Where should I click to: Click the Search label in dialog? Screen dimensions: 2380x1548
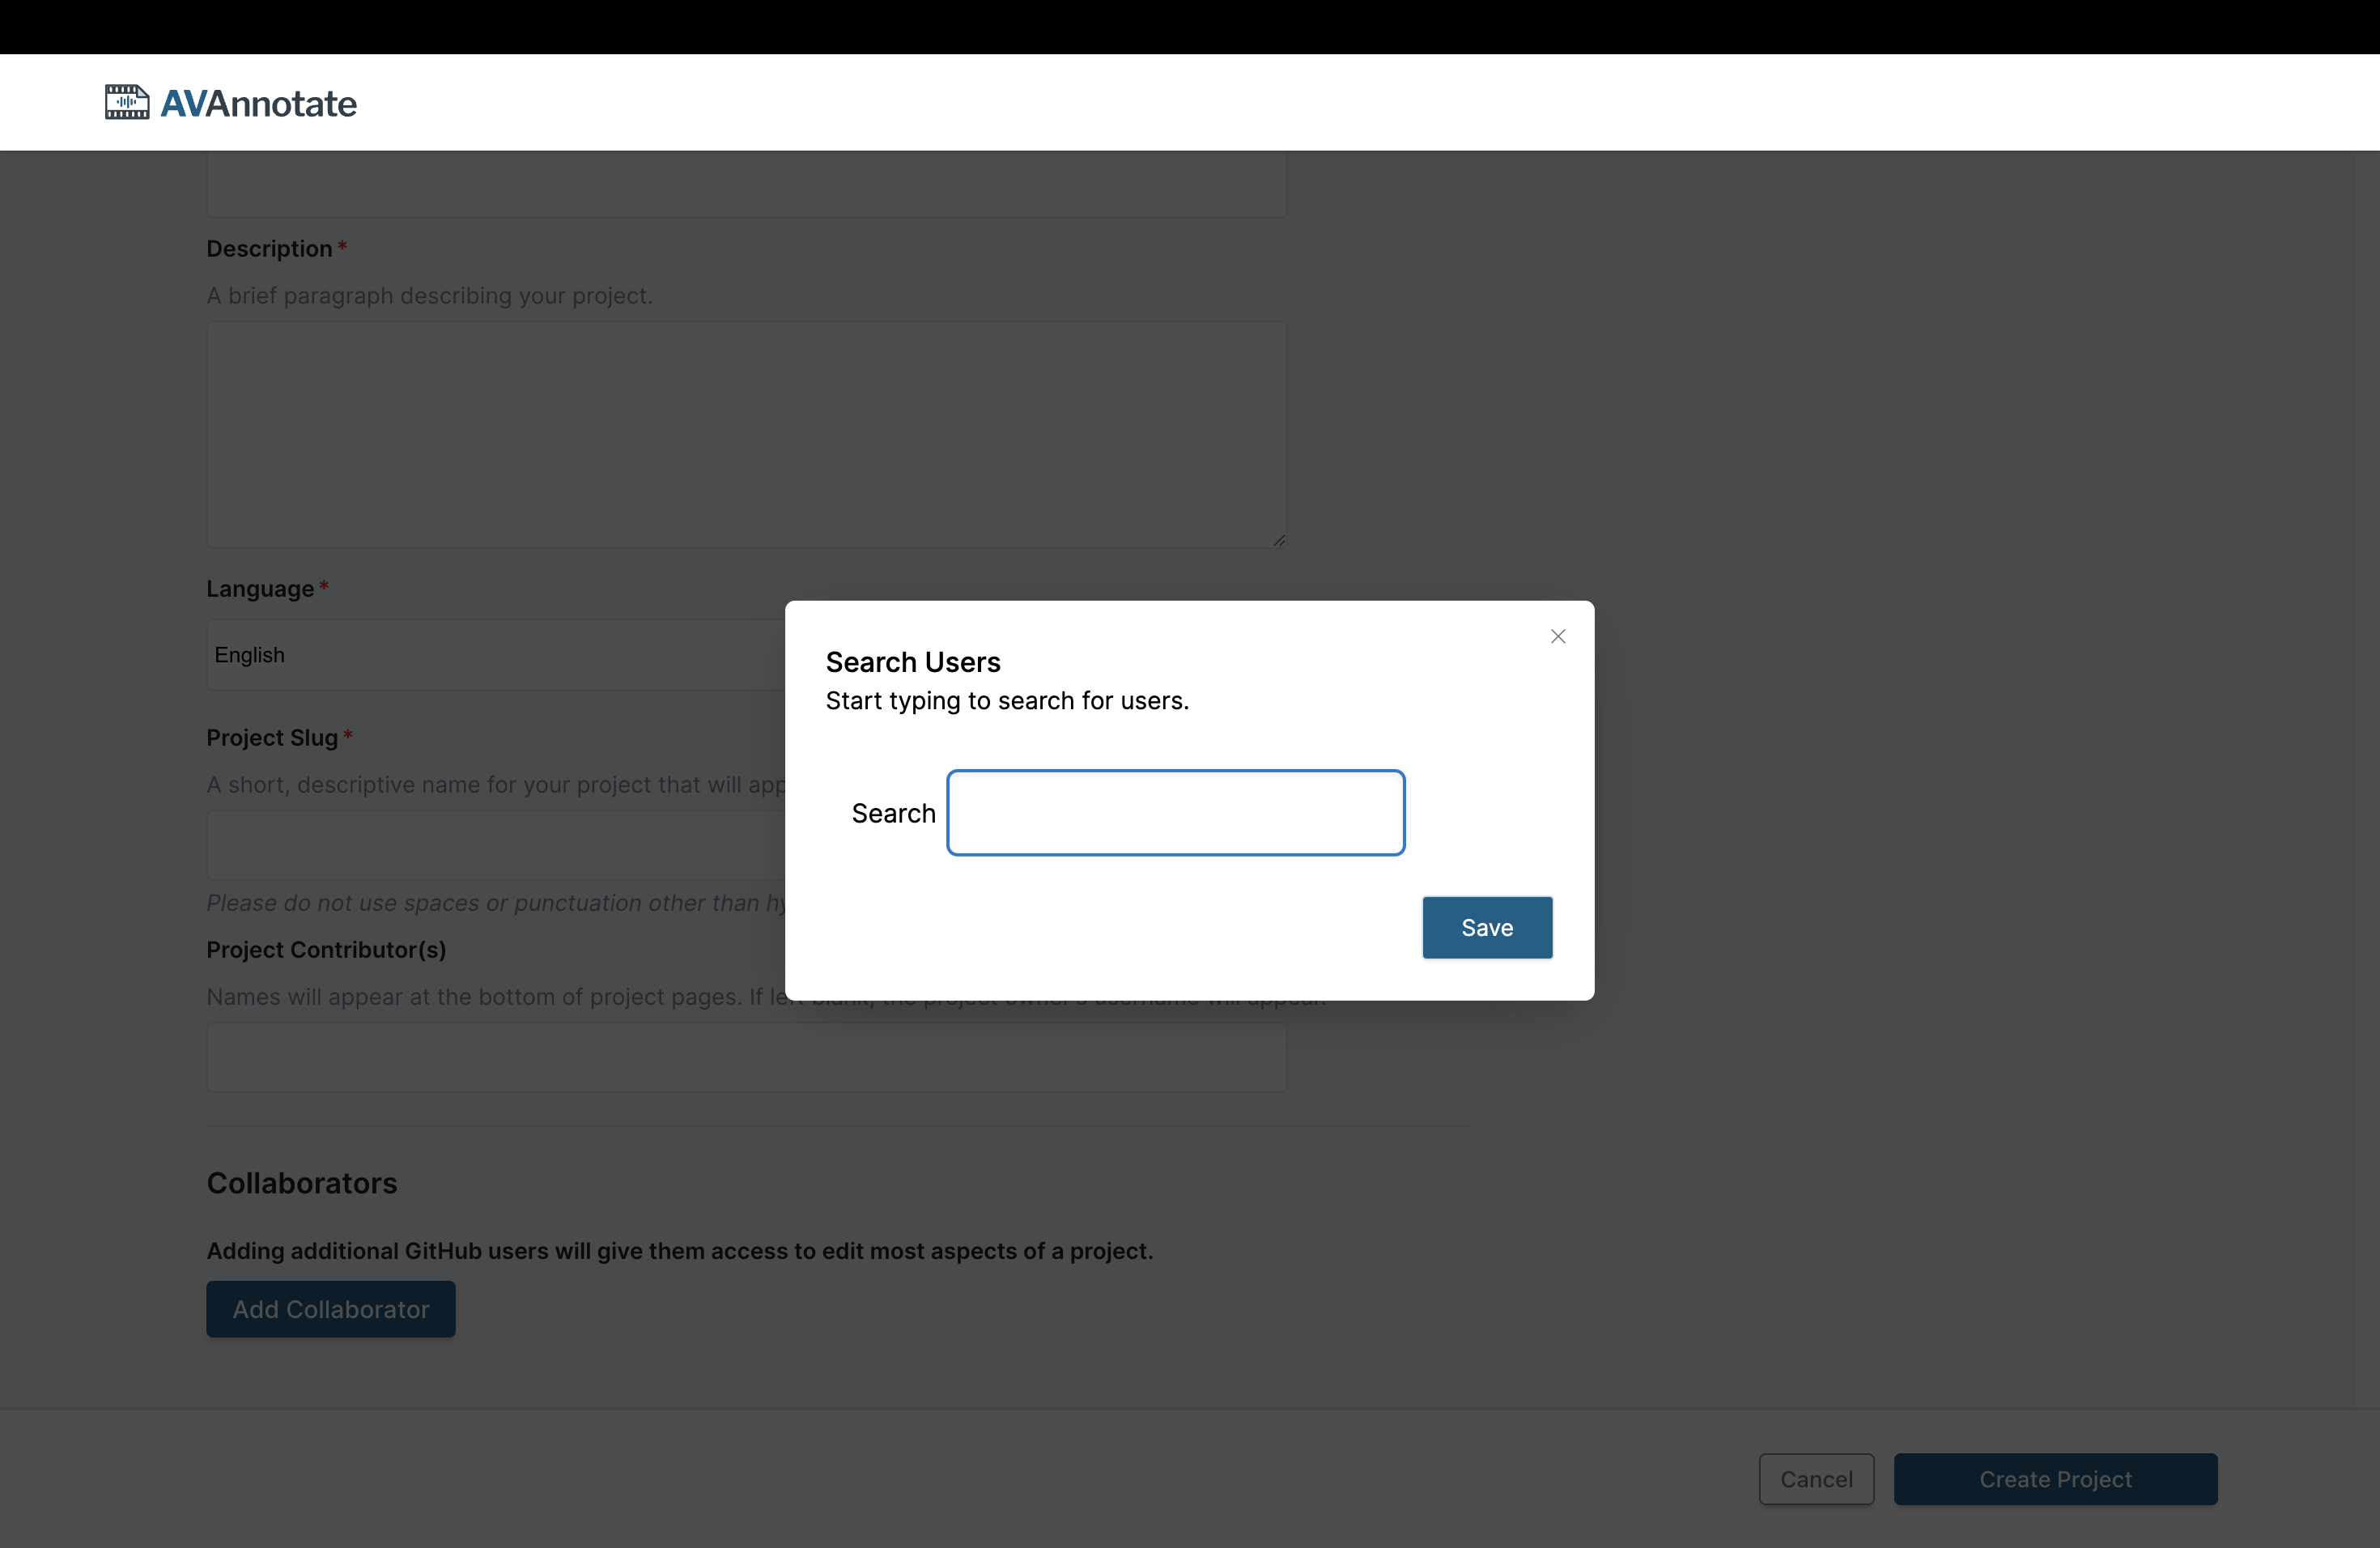pos(893,813)
